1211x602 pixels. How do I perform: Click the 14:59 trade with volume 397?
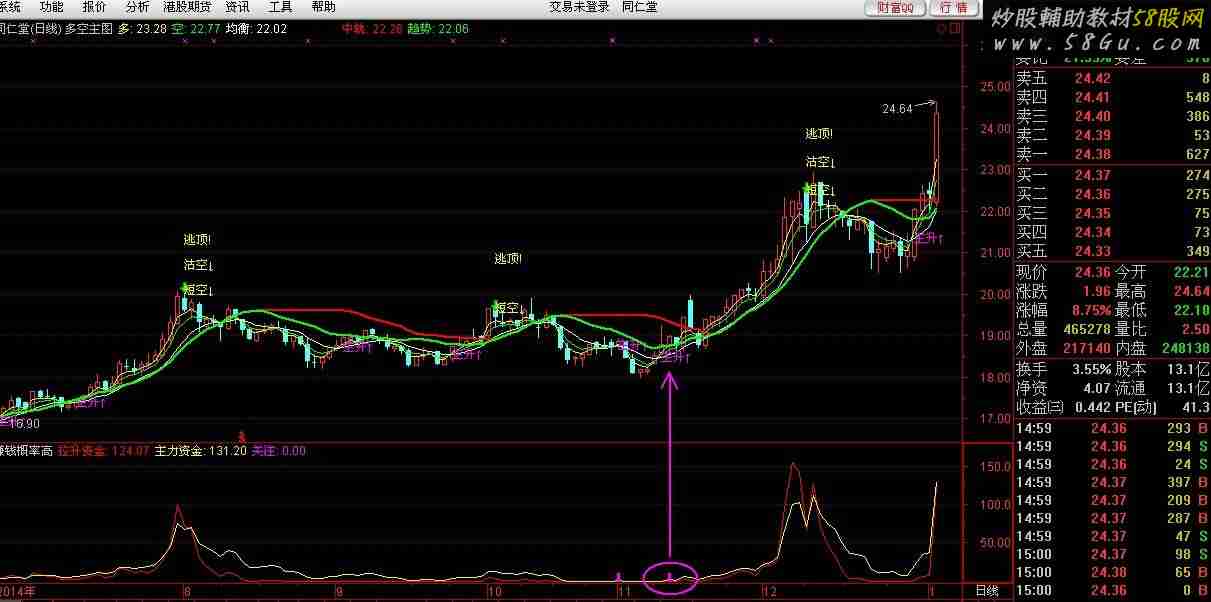[1112, 482]
